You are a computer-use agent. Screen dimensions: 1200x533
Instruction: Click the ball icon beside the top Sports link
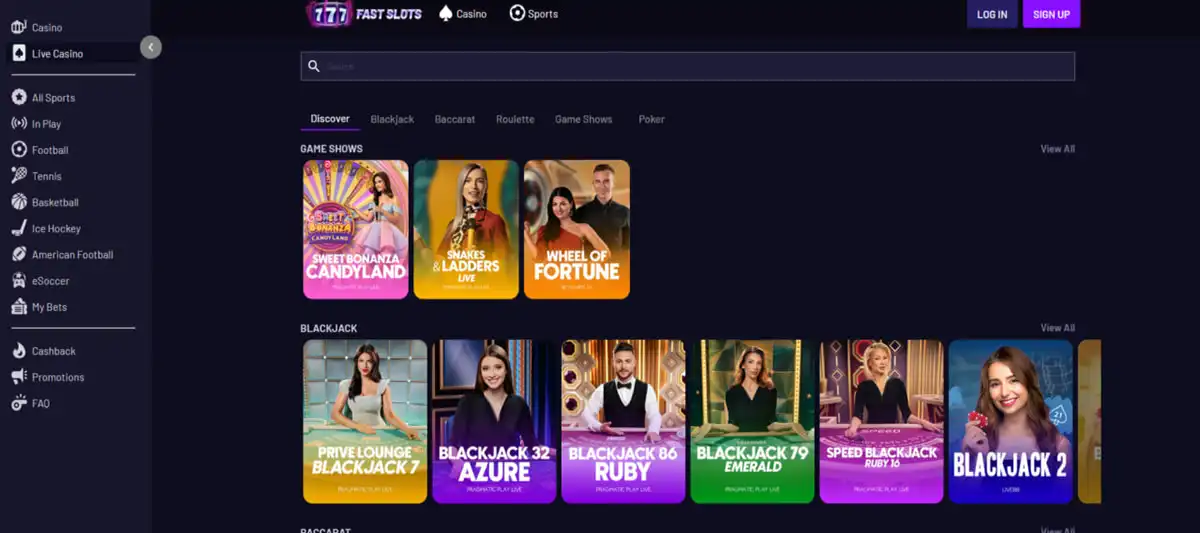517,13
